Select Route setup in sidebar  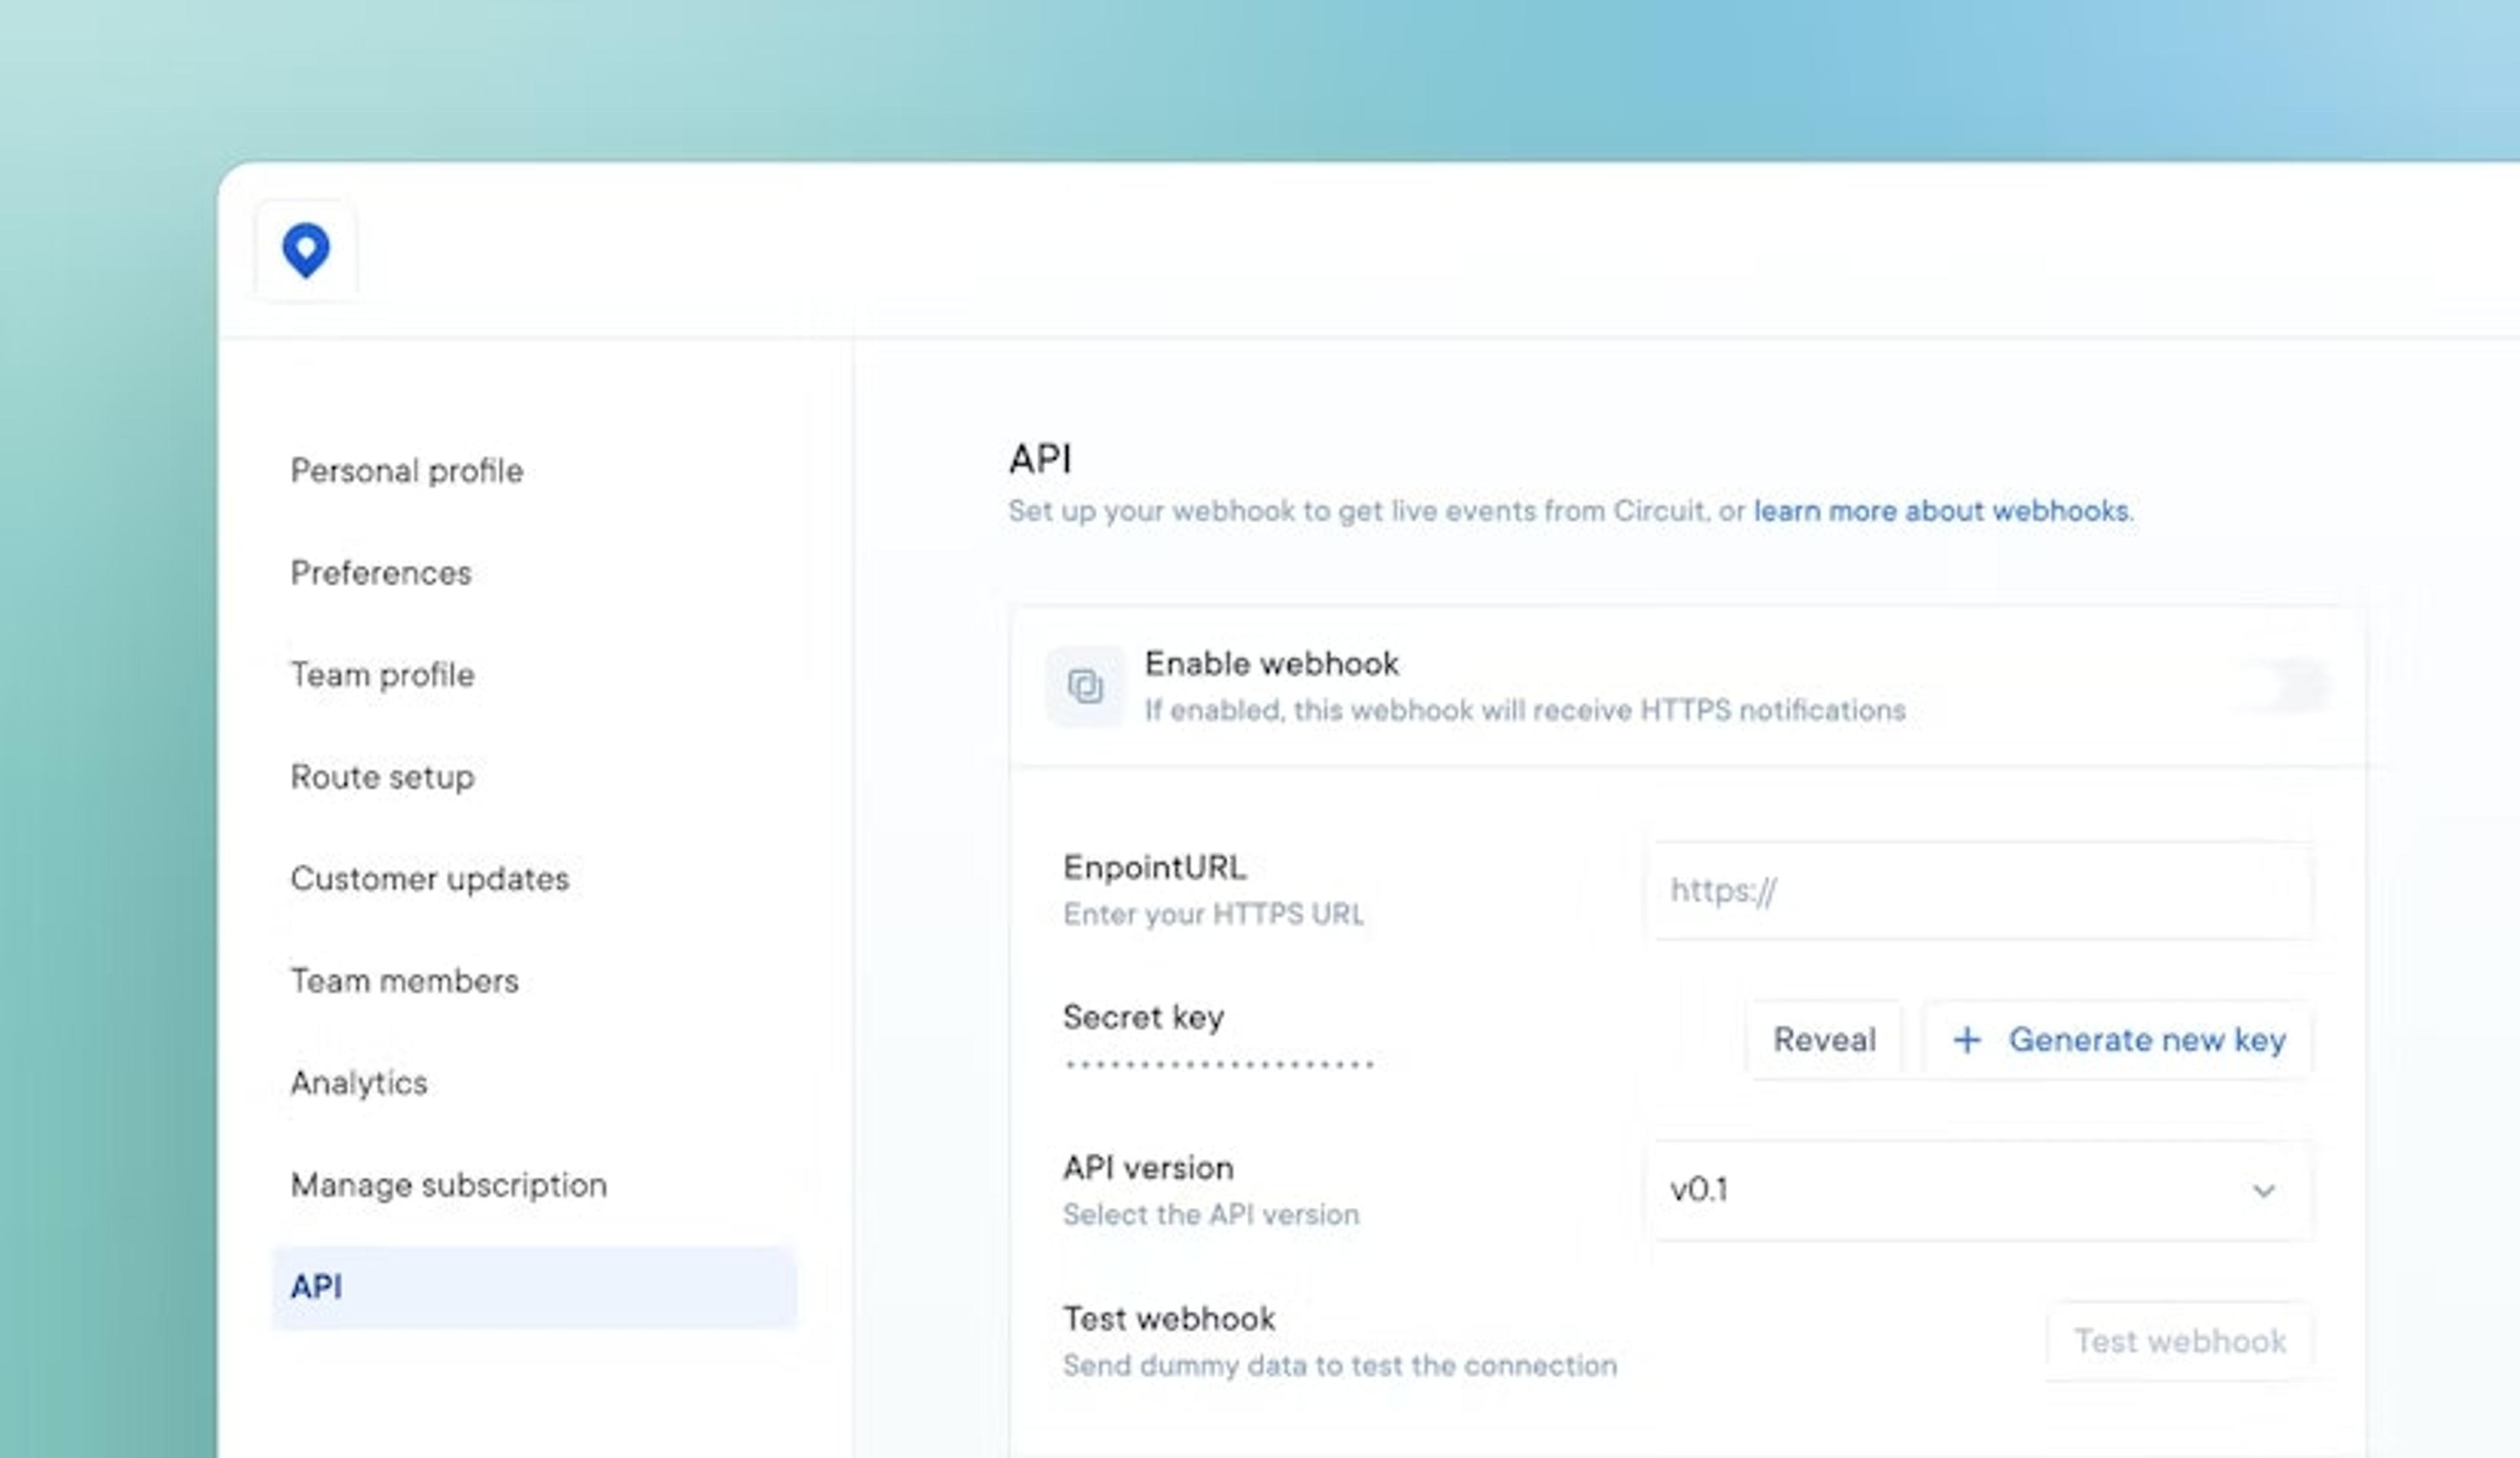(382, 777)
